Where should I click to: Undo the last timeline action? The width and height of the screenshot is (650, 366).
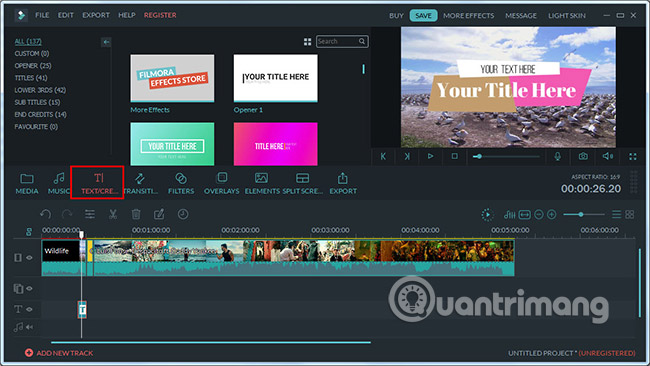coord(46,214)
